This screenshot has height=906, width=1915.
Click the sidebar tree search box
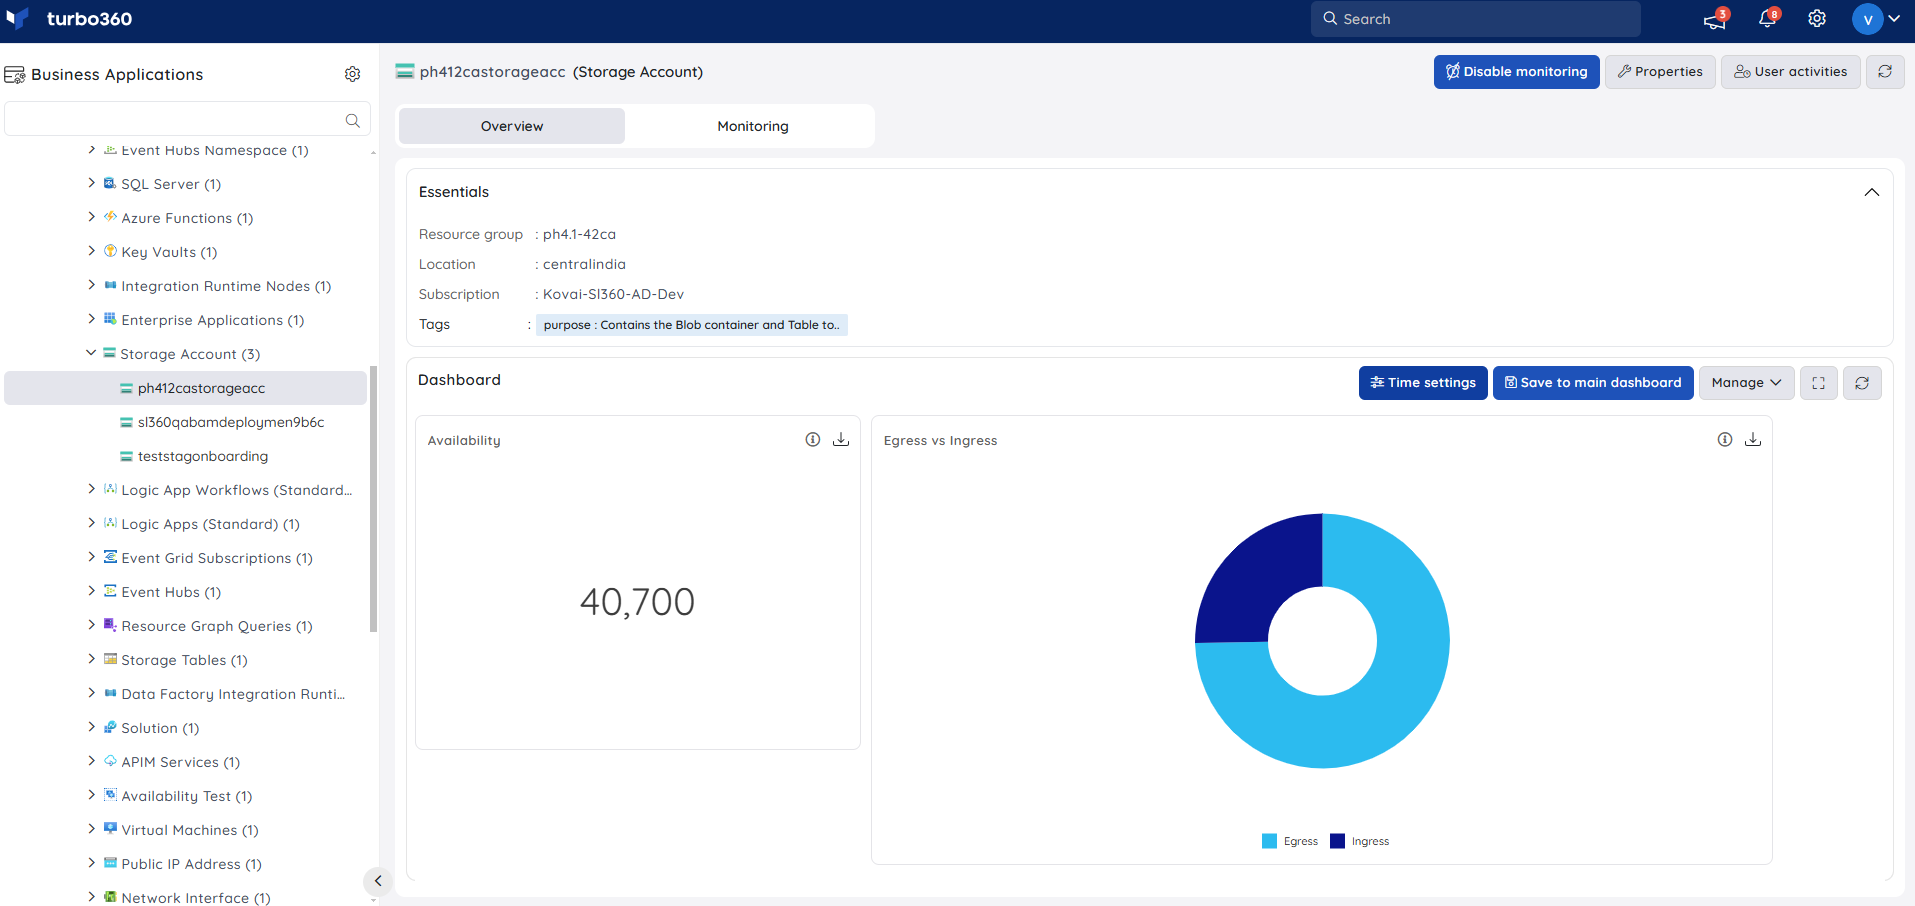click(187, 119)
